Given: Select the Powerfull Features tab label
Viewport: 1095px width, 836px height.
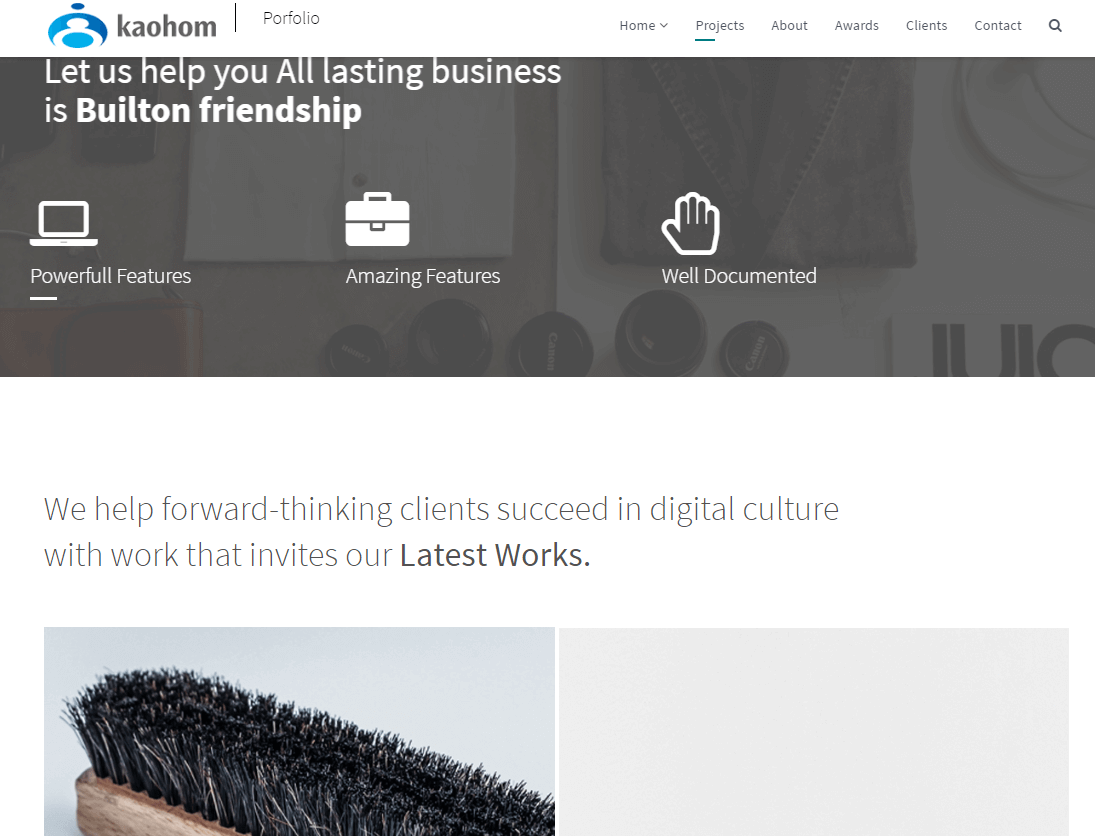Looking at the screenshot, I should pos(110,276).
